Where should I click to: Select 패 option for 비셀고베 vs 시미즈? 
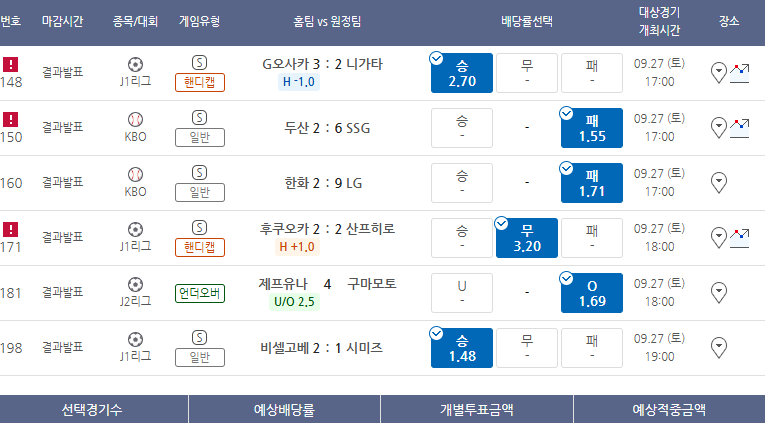(x=591, y=348)
